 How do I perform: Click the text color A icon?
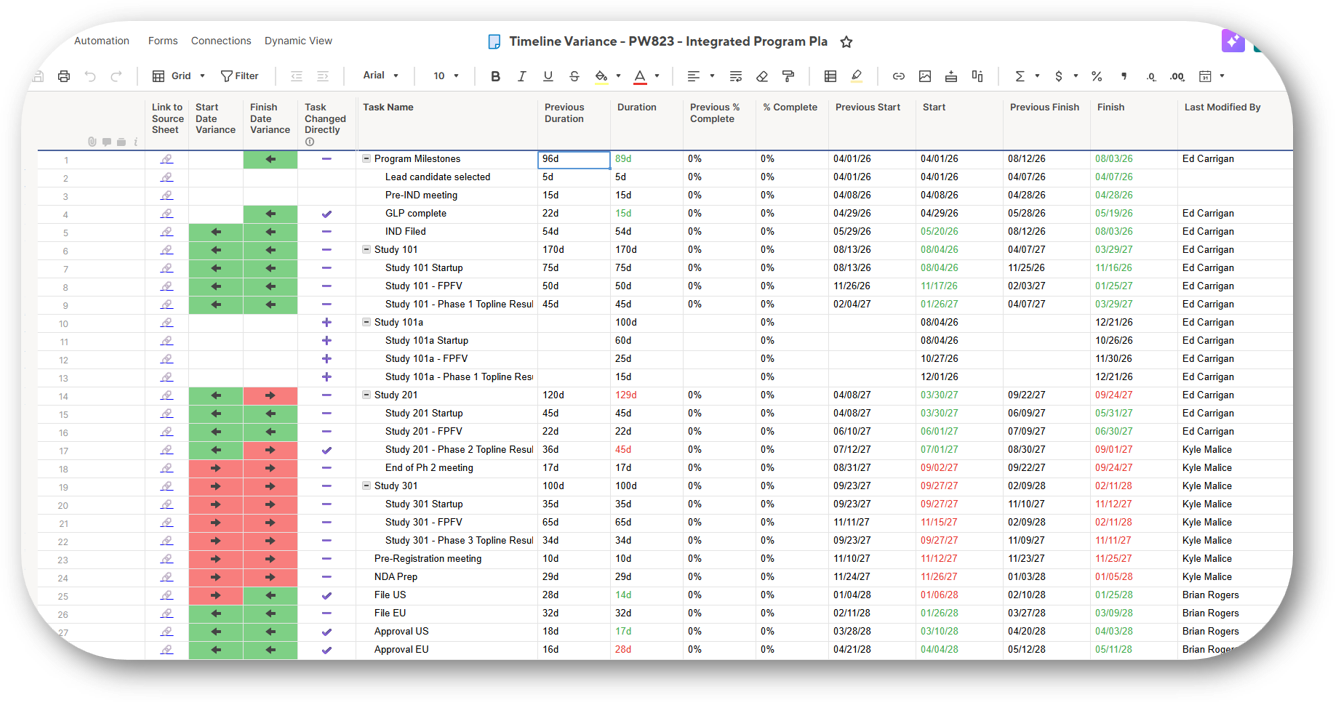[640, 76]
